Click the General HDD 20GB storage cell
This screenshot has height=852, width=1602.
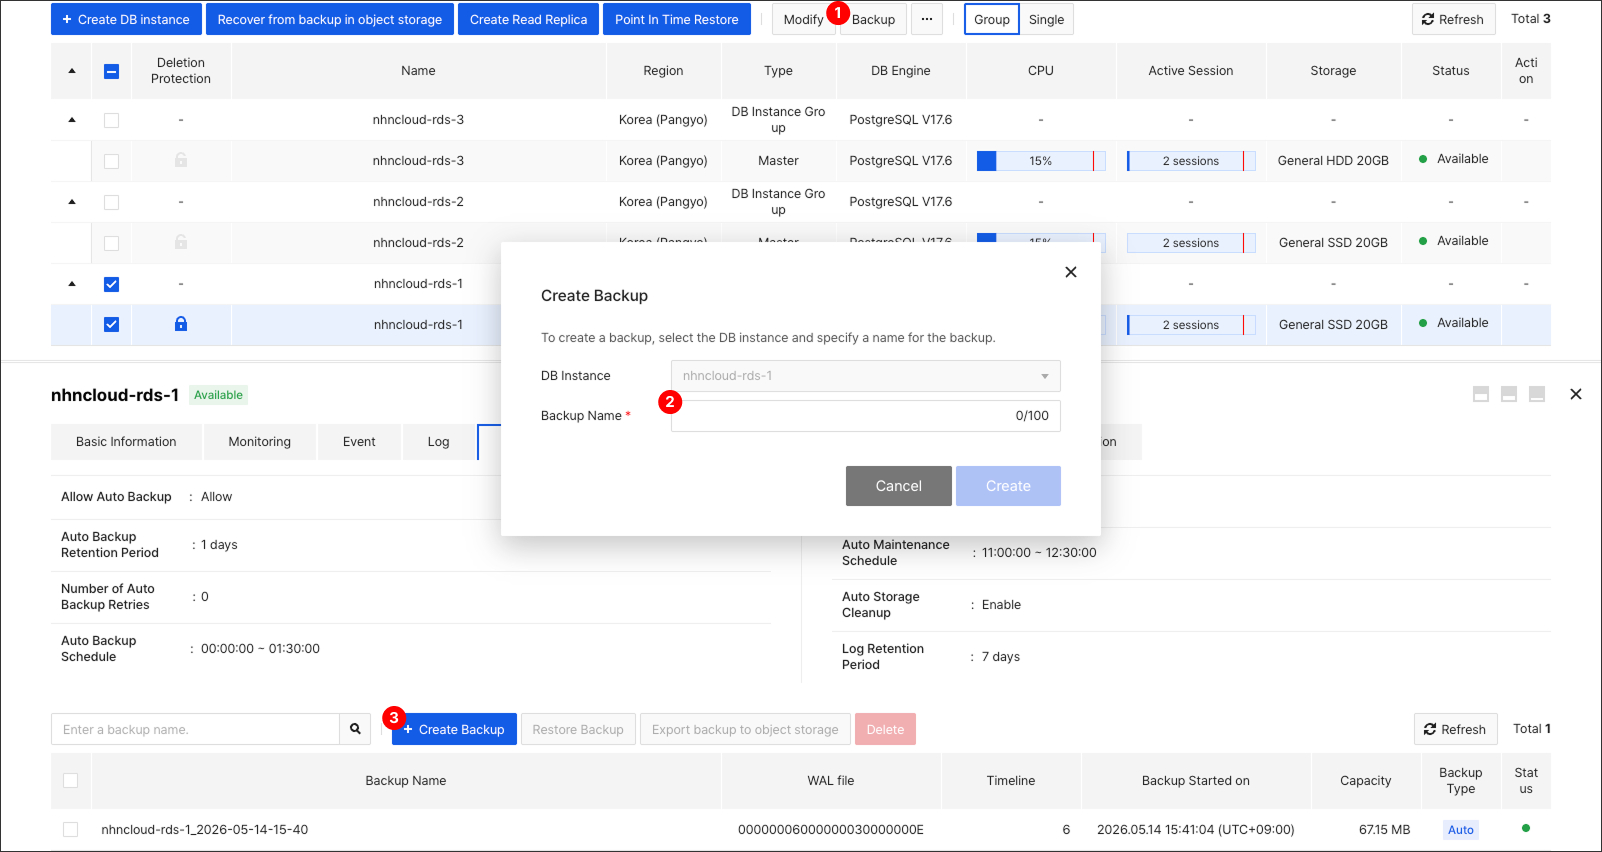pyautogui.click(x=1333, y=161)
